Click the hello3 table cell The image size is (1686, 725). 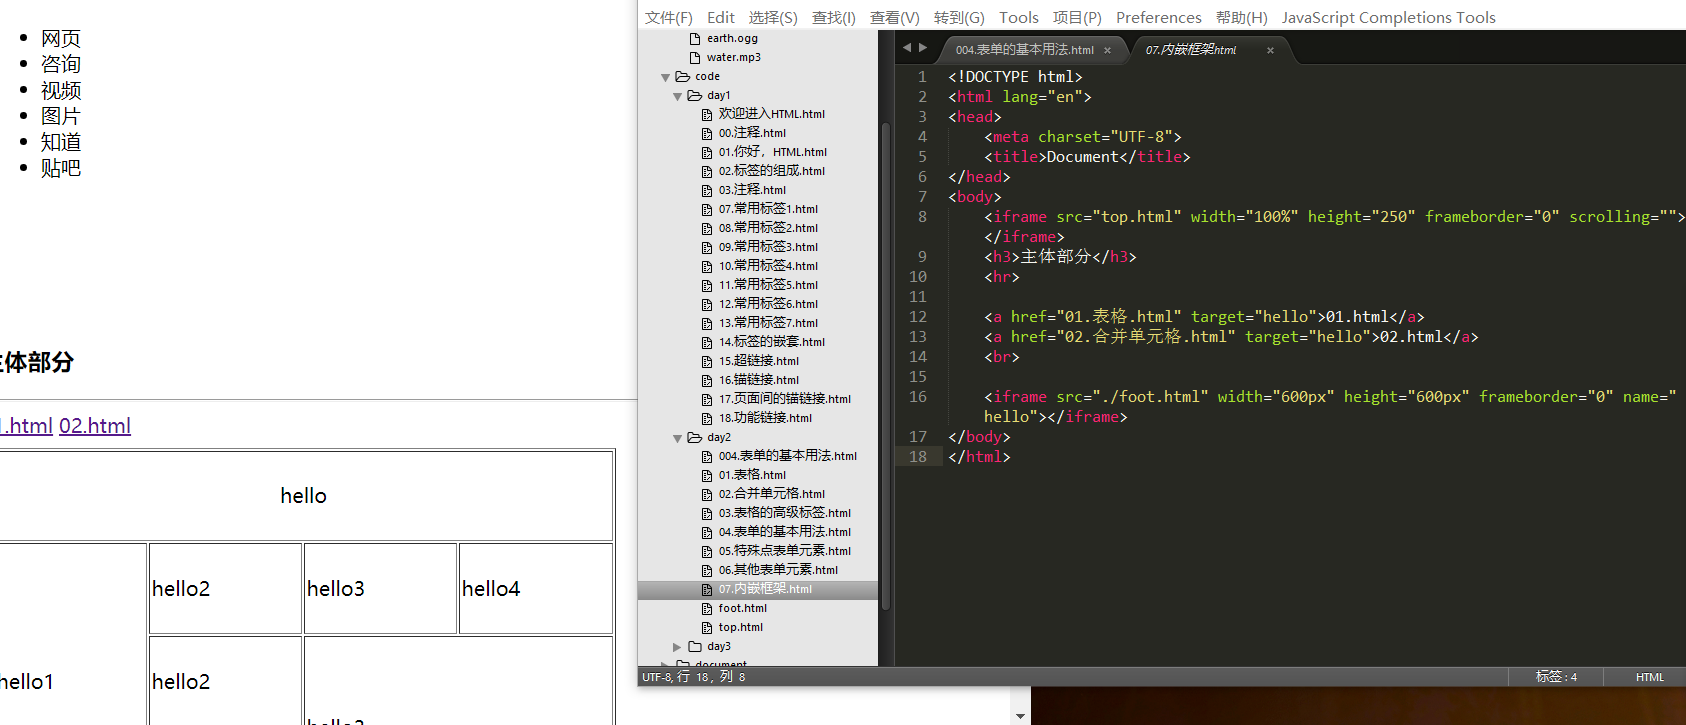(381, 589)
